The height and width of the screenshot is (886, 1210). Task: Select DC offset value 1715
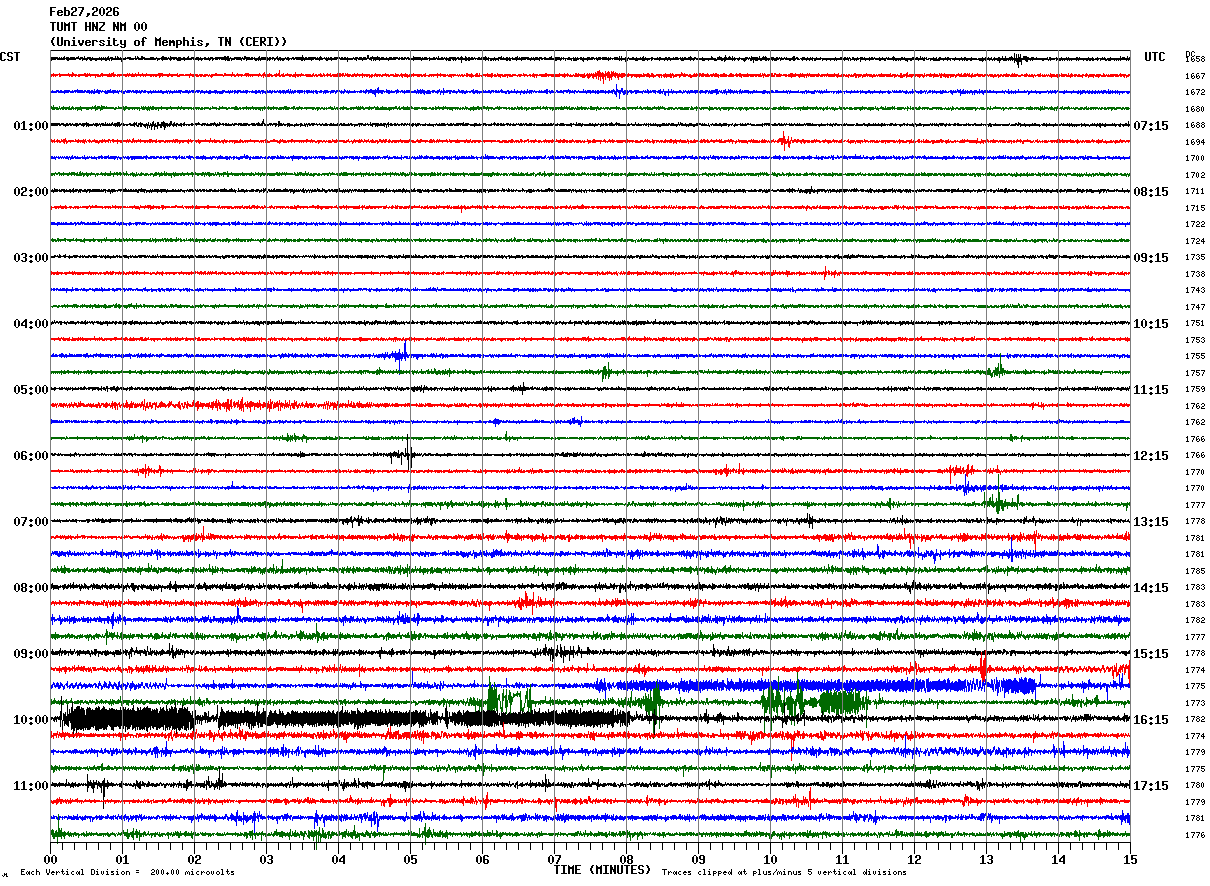click(x=1195, y=208)
